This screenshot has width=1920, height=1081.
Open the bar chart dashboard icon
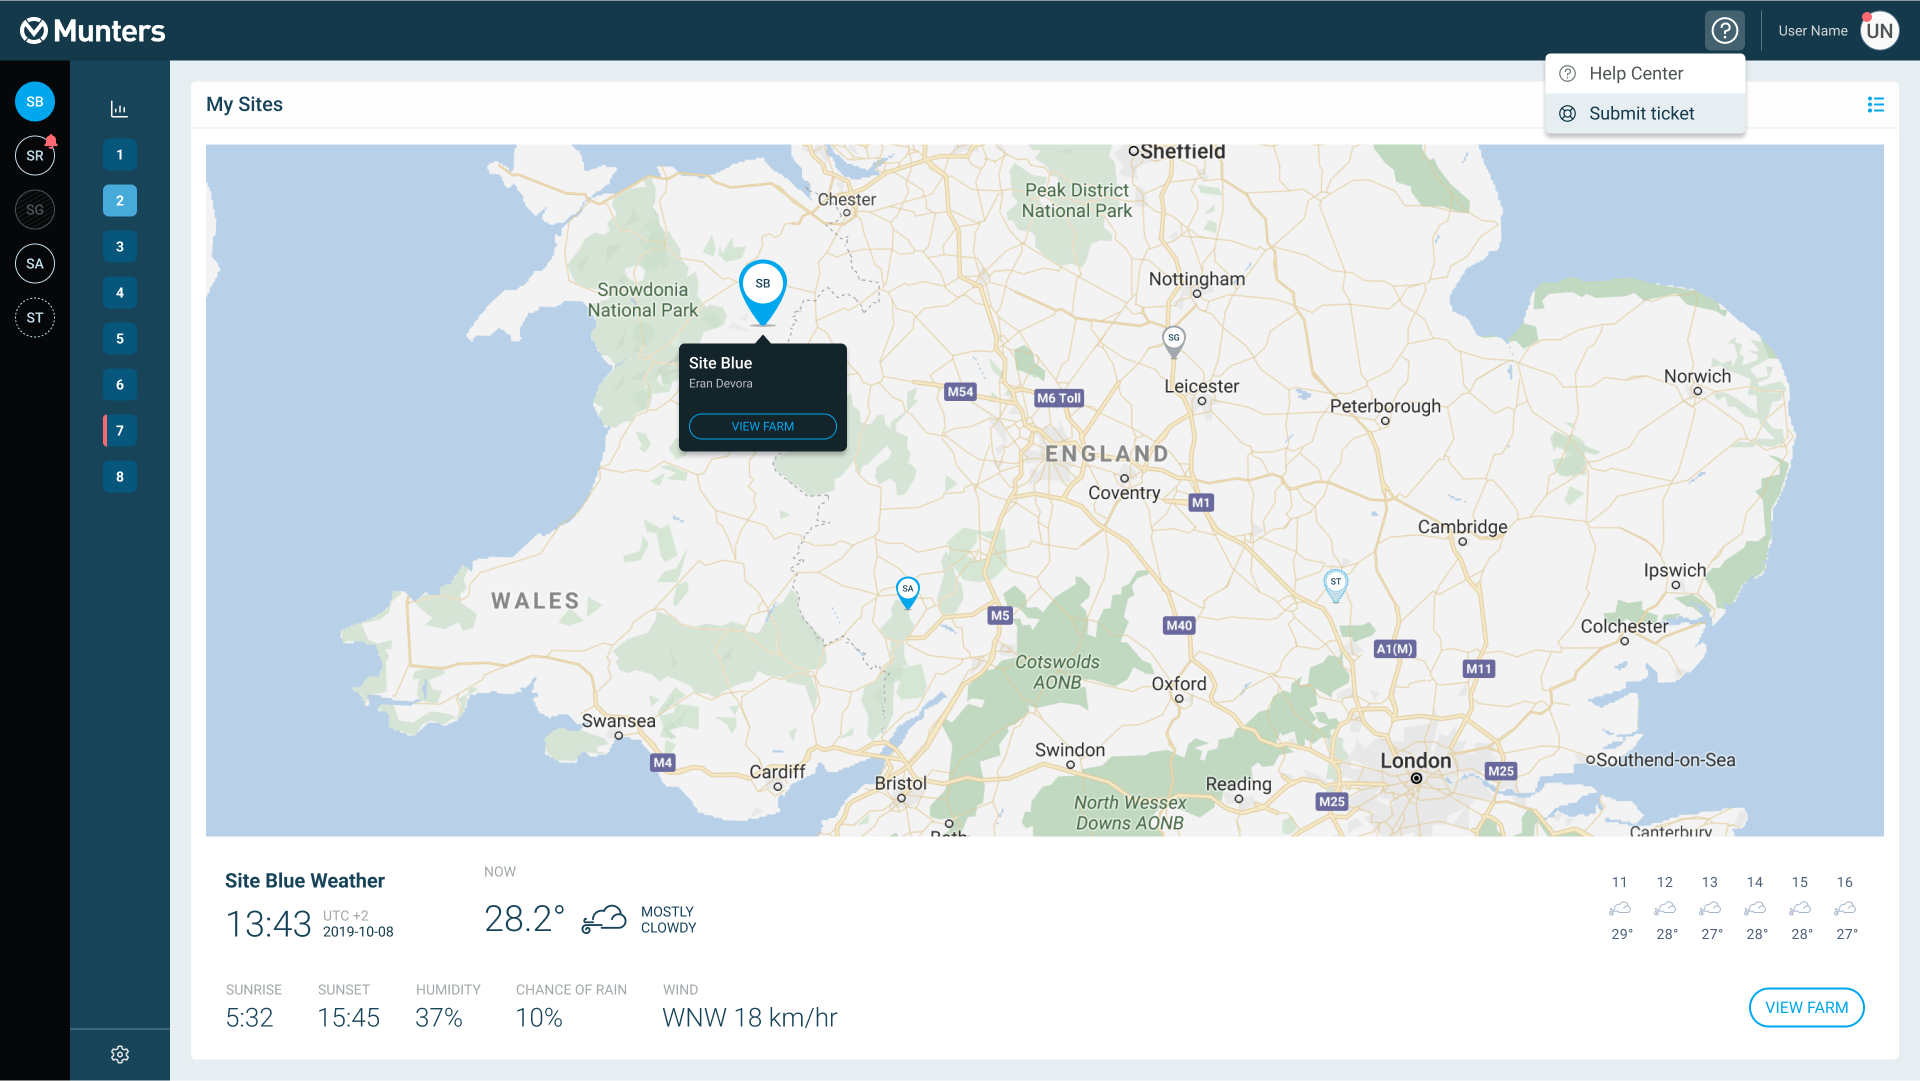click(119, 109)
